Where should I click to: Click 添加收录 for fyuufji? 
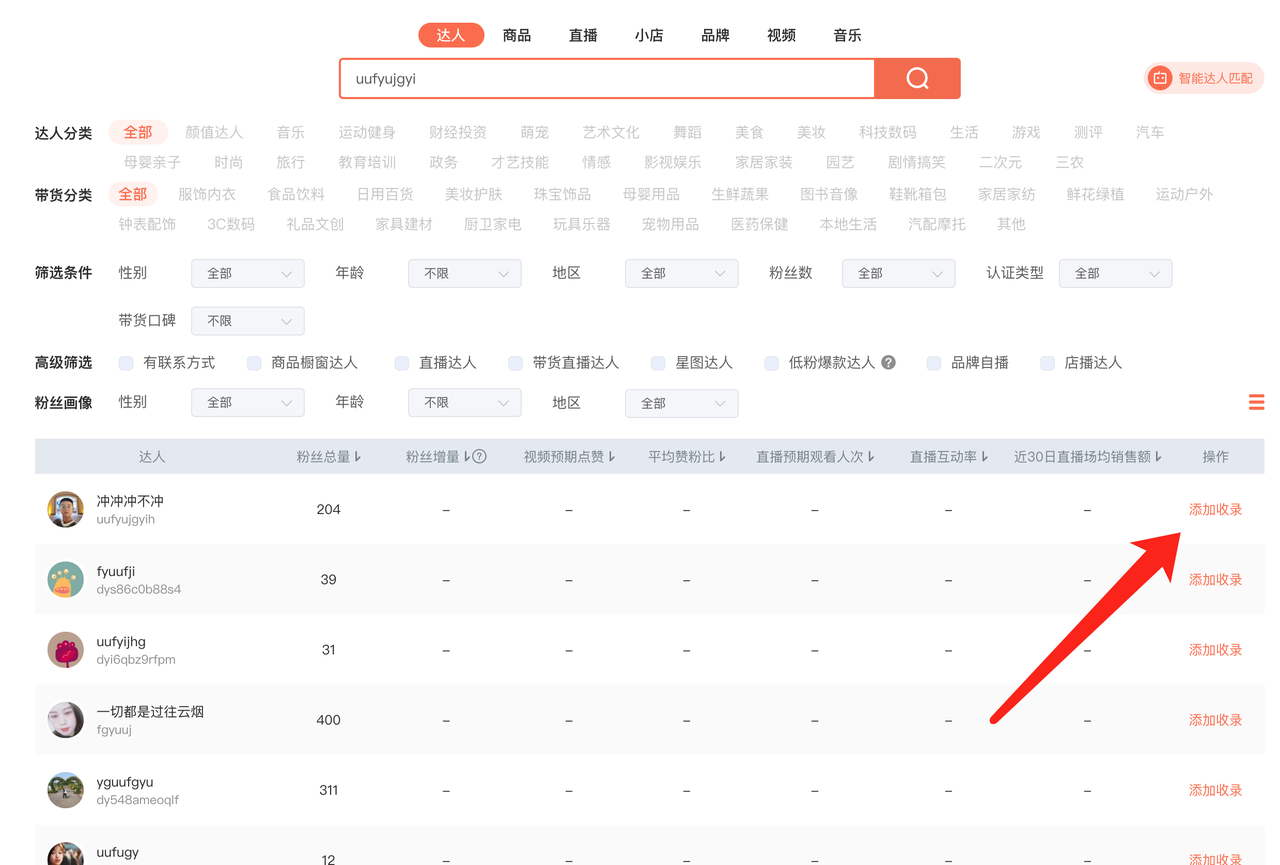1215,580
